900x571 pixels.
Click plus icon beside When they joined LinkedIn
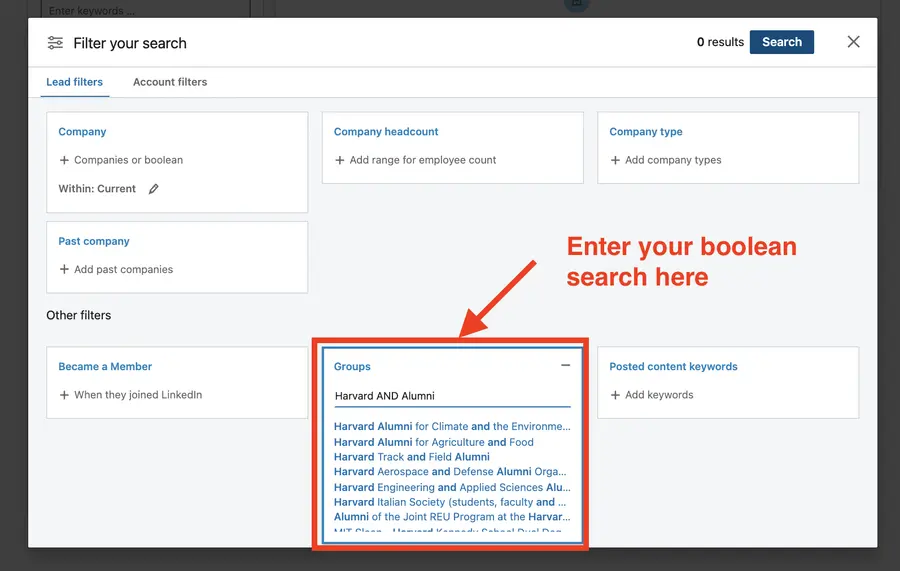(64, 395)
